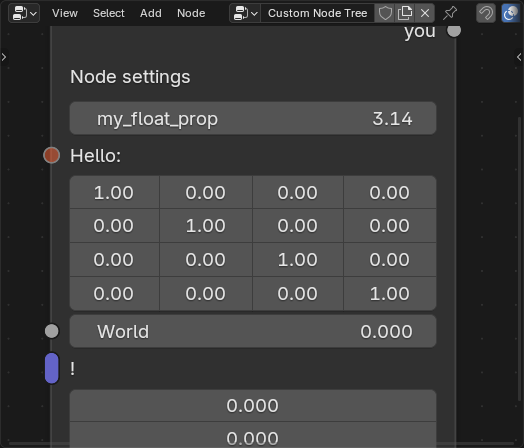Click matrix cell in row two, column four
524x448 pixels.
pyautogui.click(x=390, y=226)
